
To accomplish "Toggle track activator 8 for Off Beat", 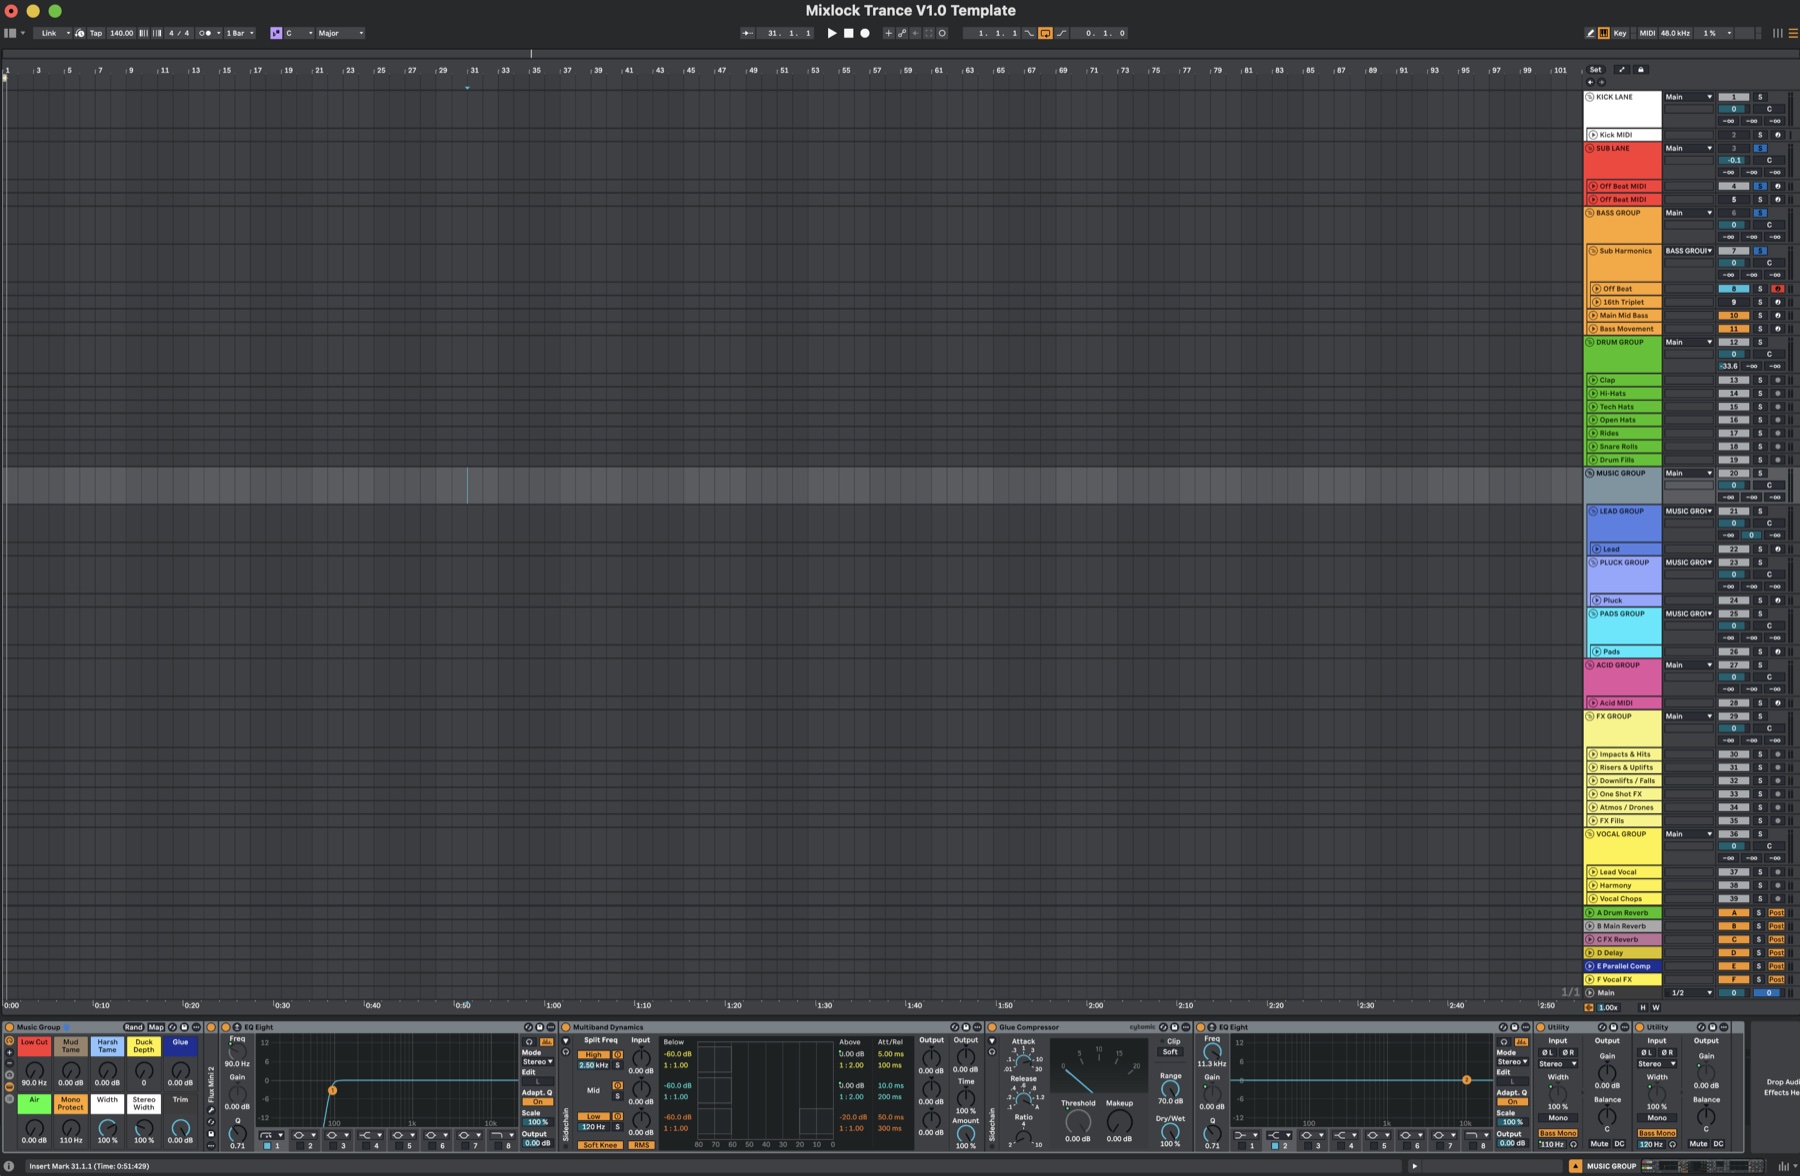I will 1733,288.
